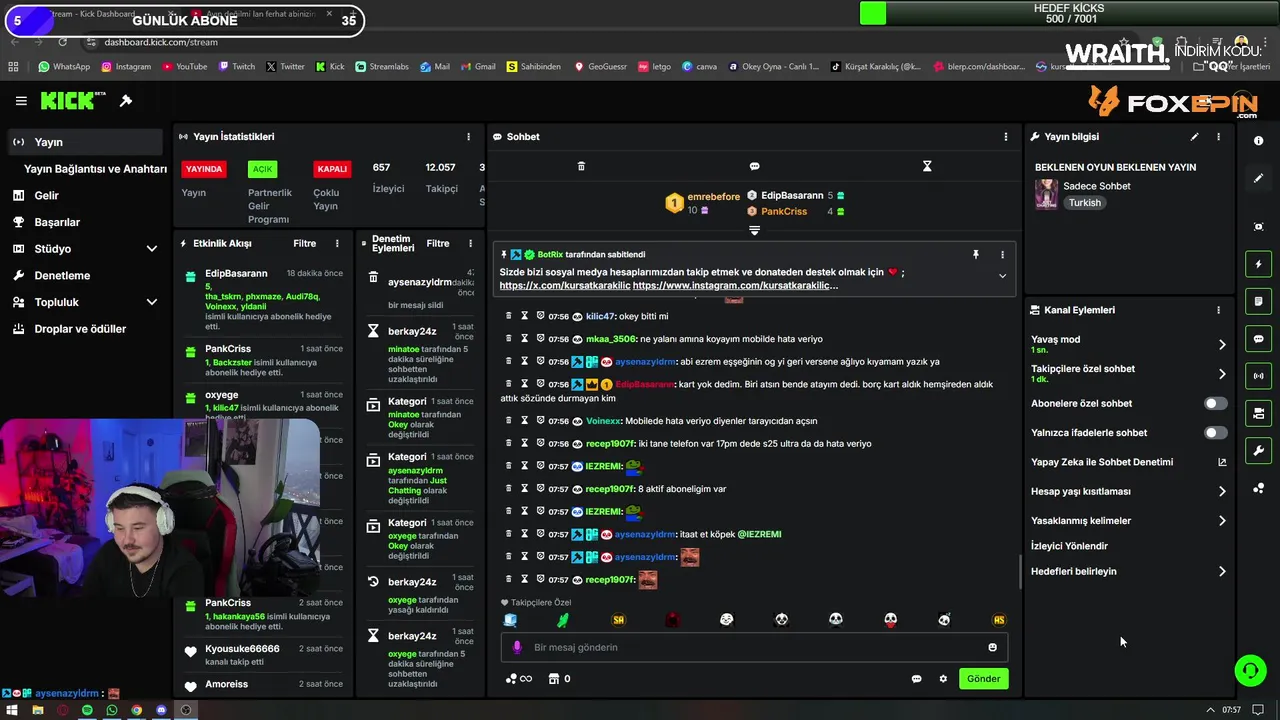Click the purple microphone icon in message box
Image resolution: width=1280 pixels, height=720 pixels.
pos(517,647)
